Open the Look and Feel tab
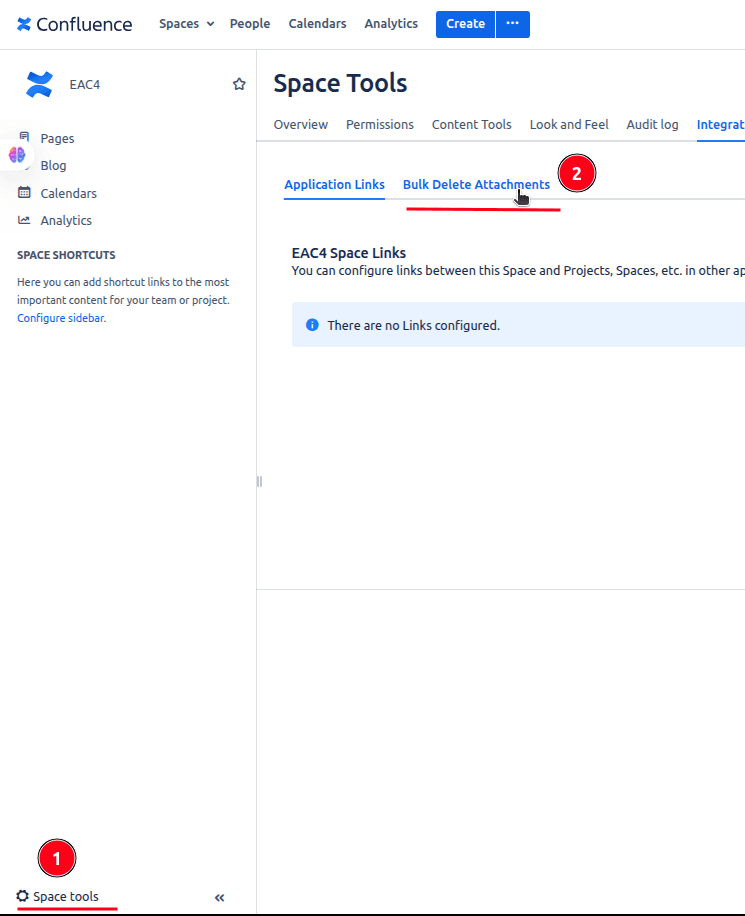 point(569,125)
